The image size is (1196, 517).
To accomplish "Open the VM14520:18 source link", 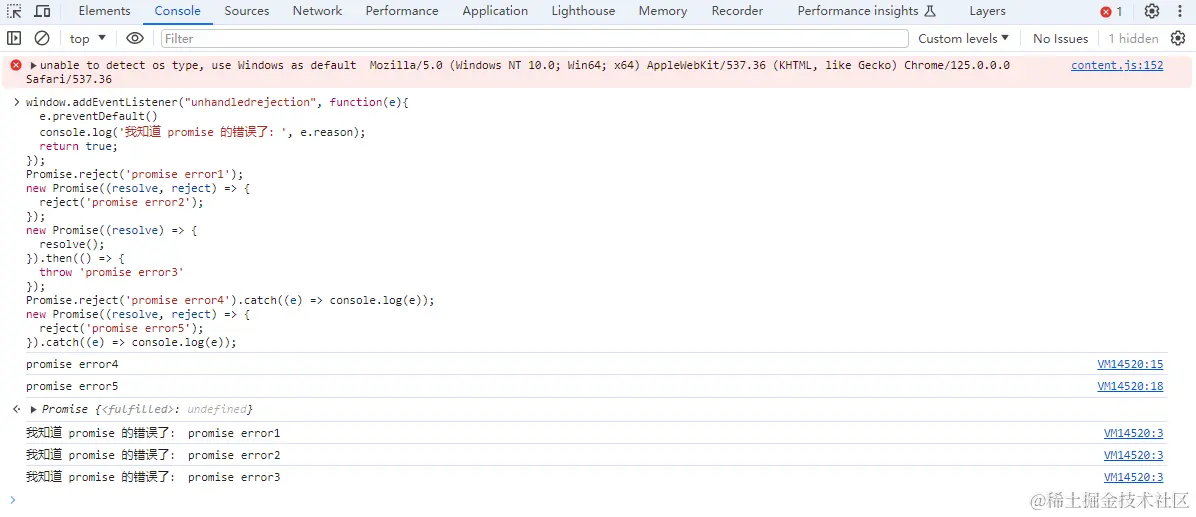I will coord(1130,387).
